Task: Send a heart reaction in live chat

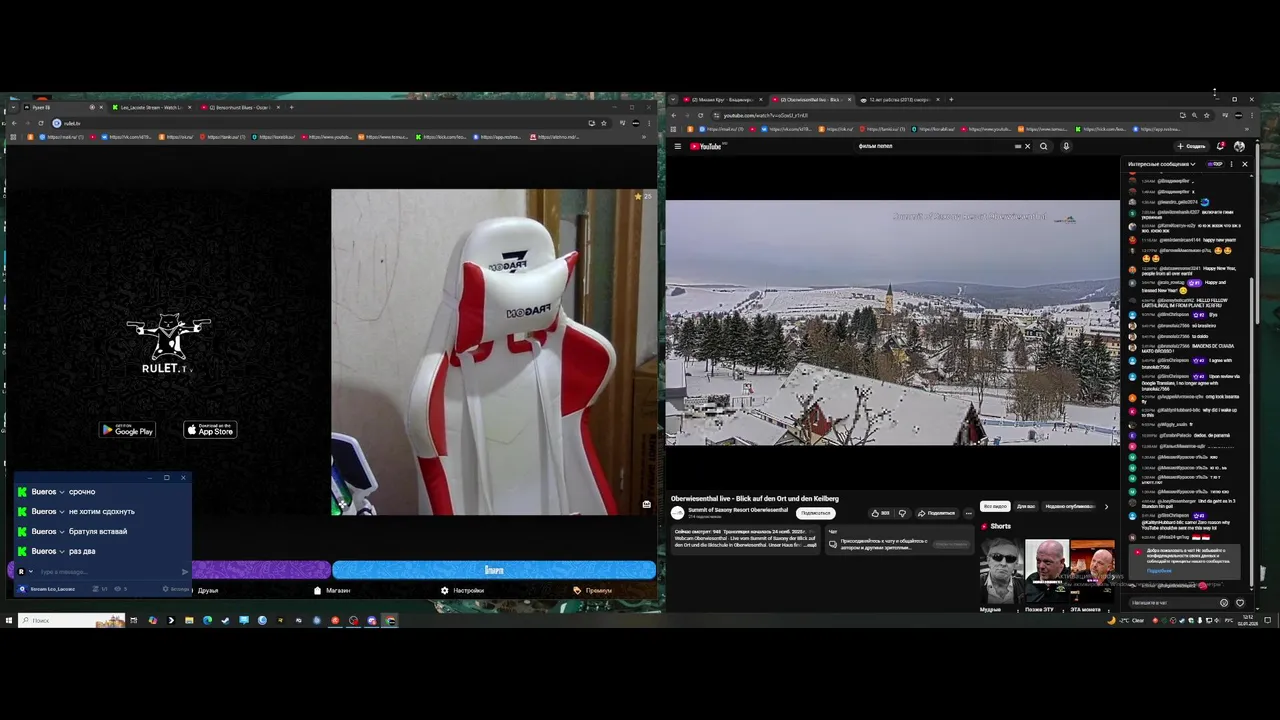Action: pyautogui.click(x=1240, y=603)
